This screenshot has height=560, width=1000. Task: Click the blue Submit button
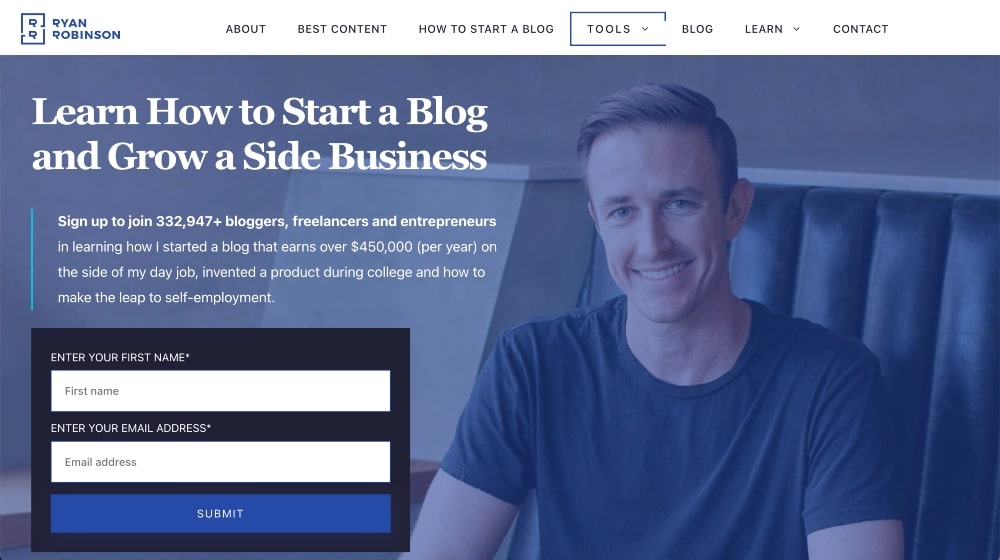(221, 513)
